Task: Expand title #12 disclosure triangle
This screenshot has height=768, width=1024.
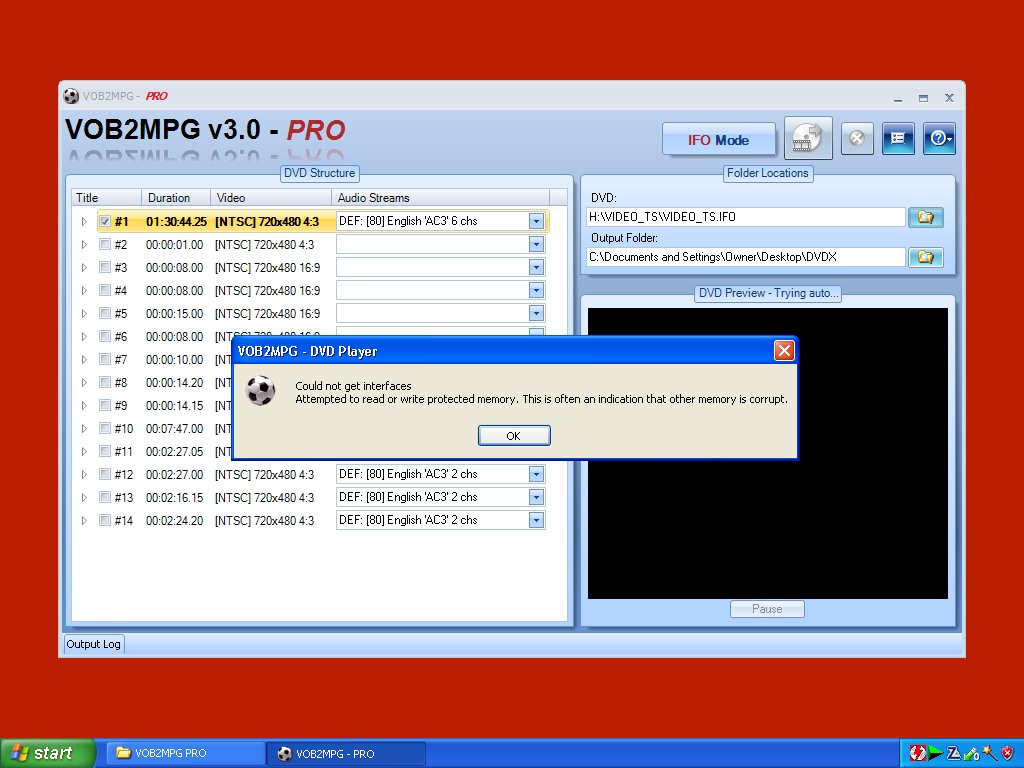Action: [84, 474]
